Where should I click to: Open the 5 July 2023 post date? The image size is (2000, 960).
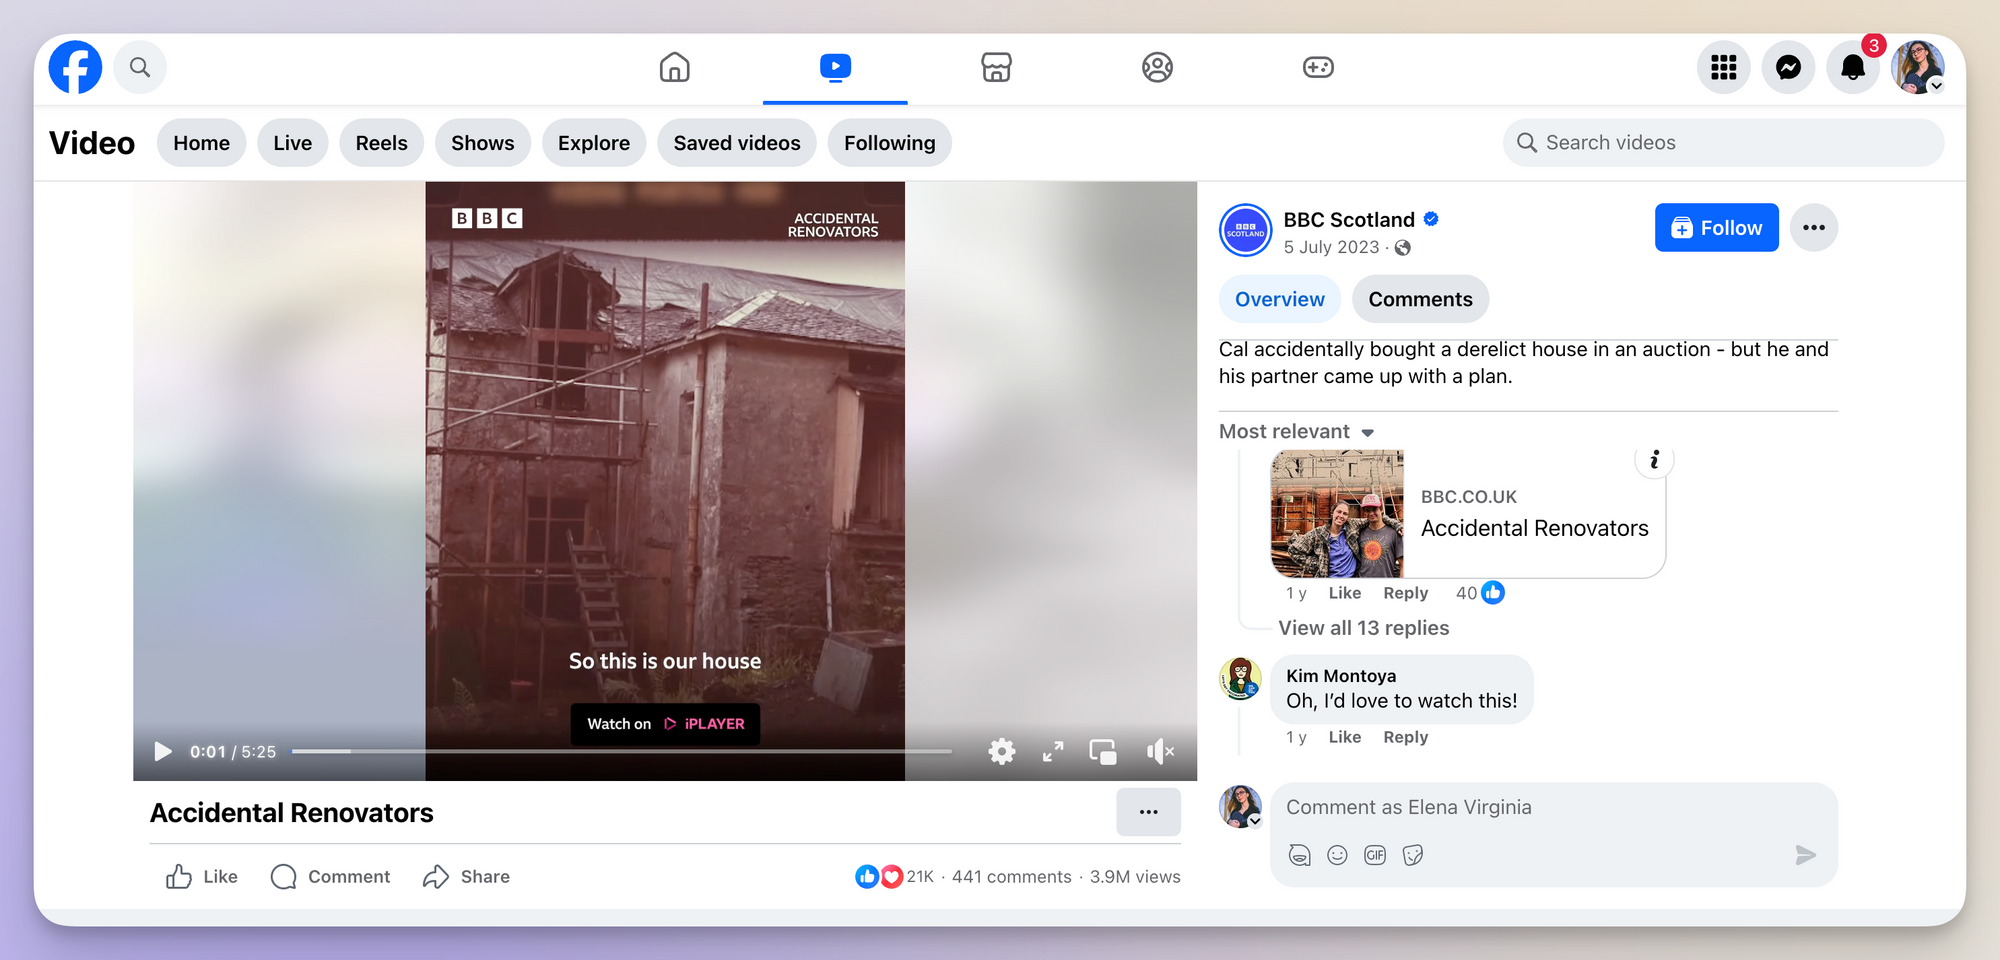tap(1331, 247)
